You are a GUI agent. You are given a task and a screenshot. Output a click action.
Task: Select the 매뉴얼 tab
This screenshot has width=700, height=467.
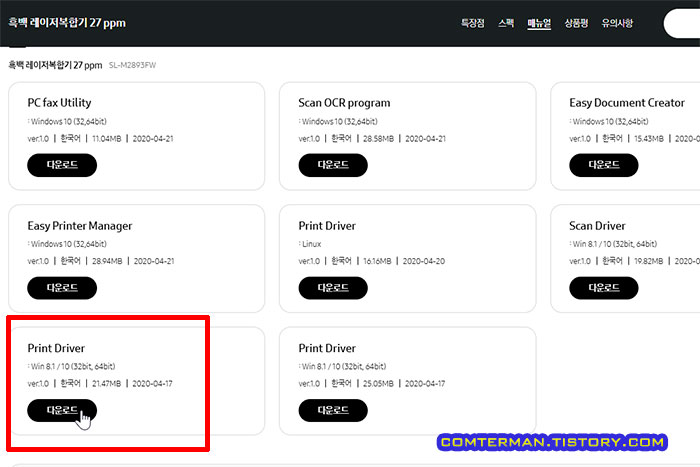539,23
